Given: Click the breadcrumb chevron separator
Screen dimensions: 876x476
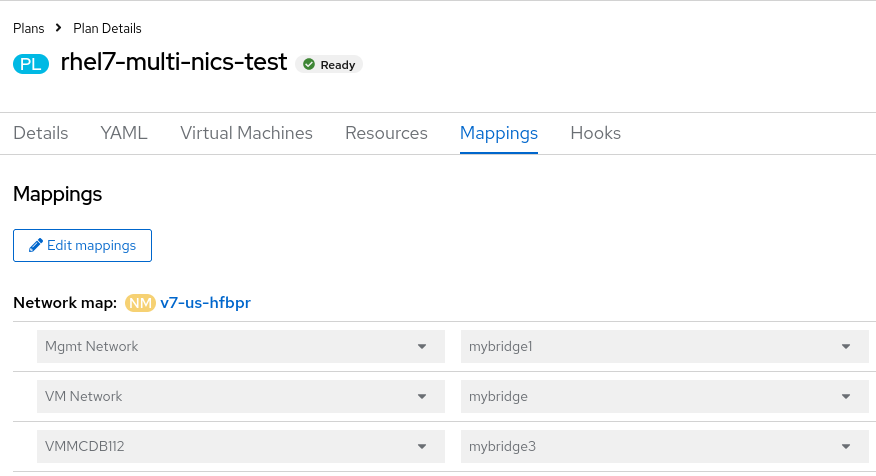Looking at the screenshot, I should 59,28.
